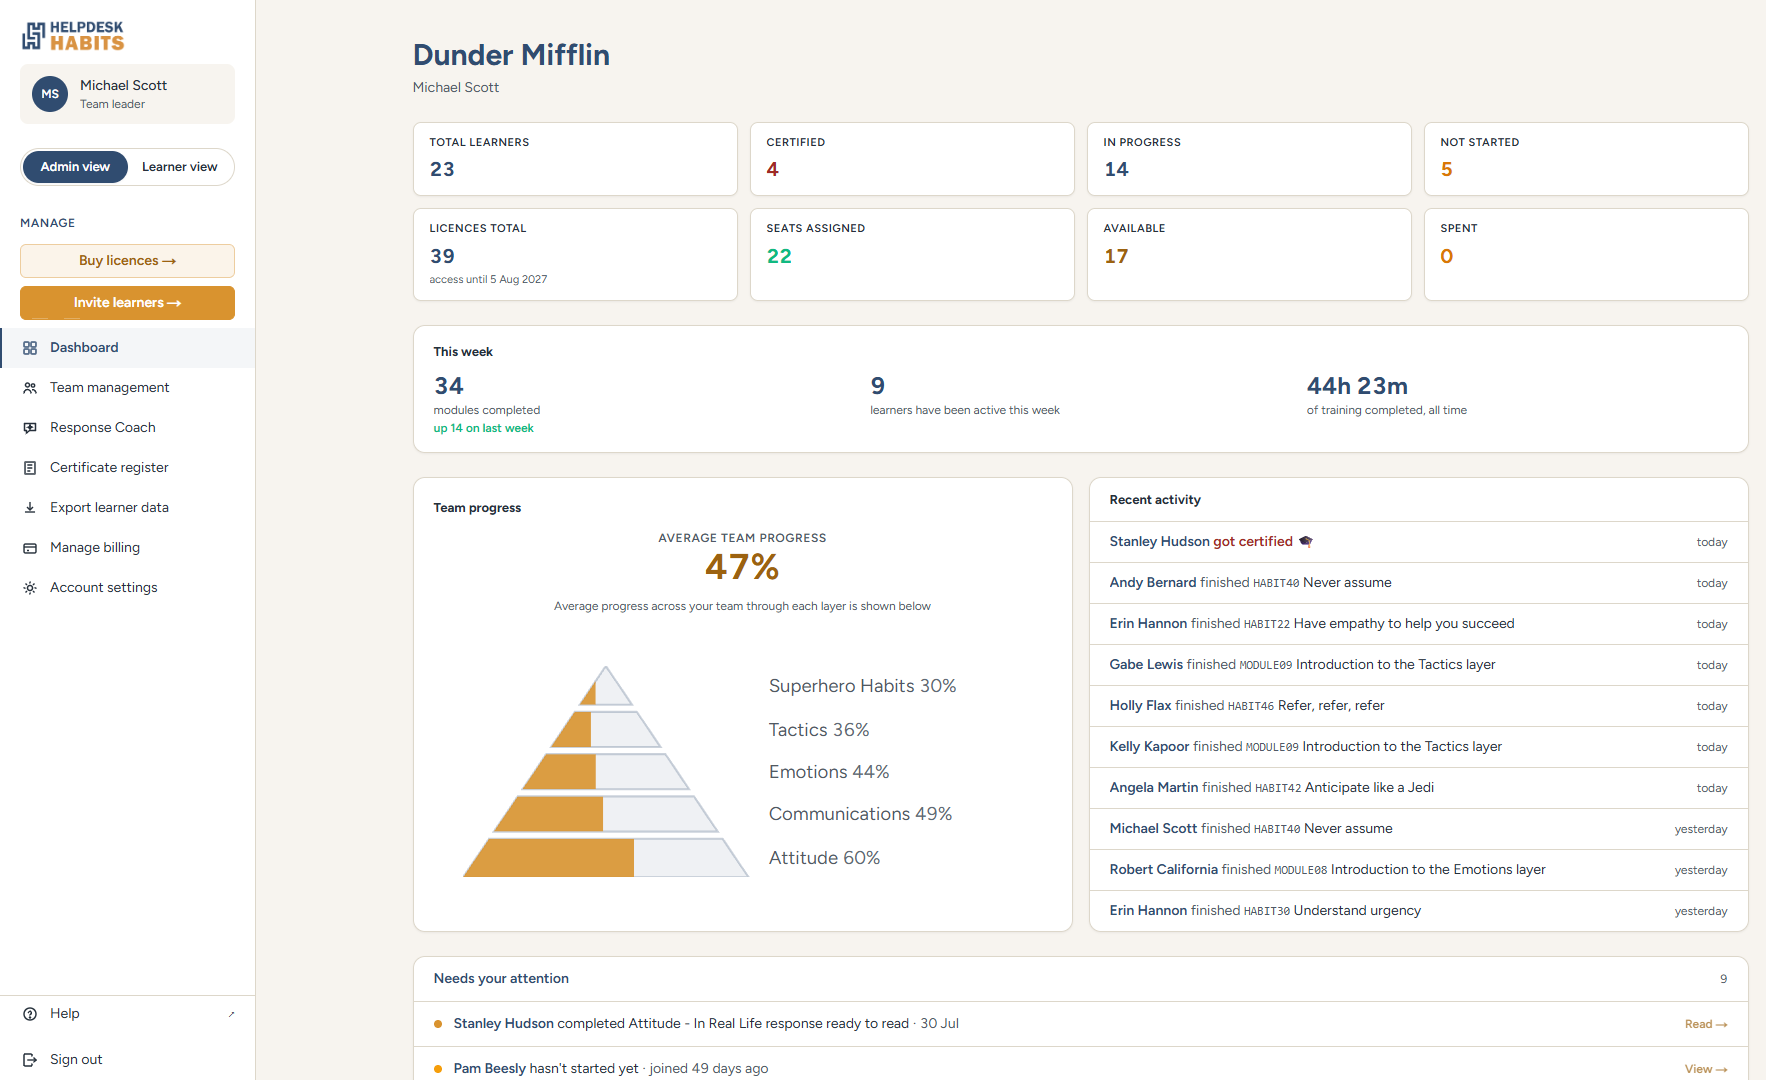Click the Certificate register document icon
Image resolution: width=1766 pixels, height=1080 pixels.
click(30, 468)
